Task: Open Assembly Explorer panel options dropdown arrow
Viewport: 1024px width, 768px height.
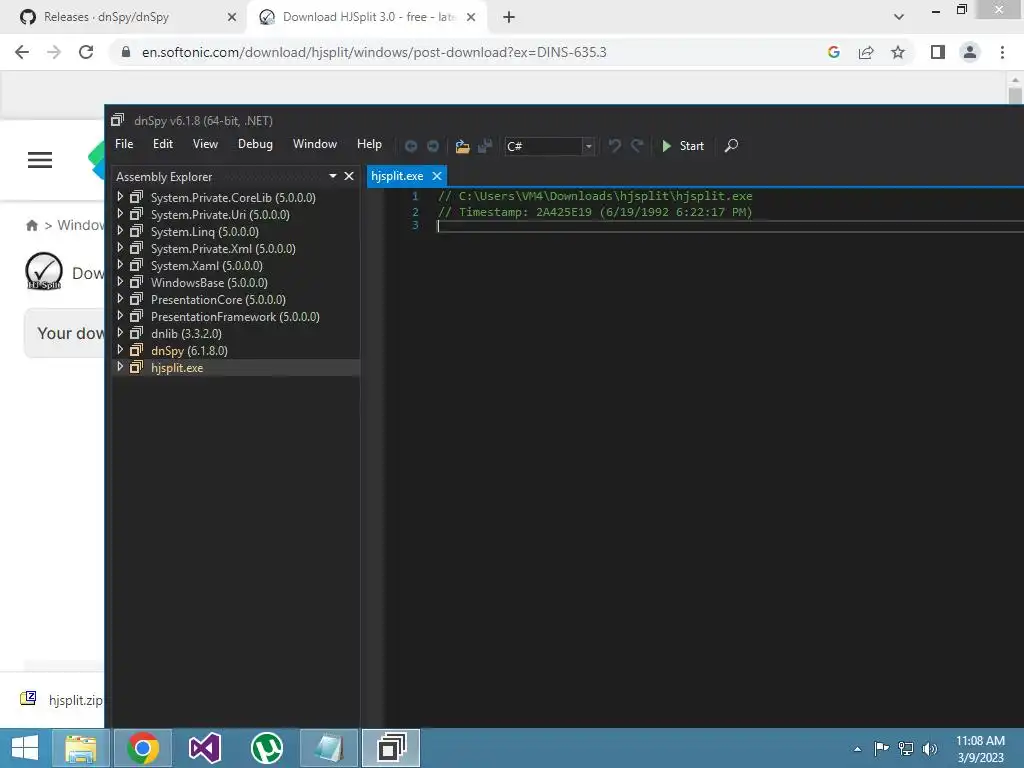Action: coord(332,176)
